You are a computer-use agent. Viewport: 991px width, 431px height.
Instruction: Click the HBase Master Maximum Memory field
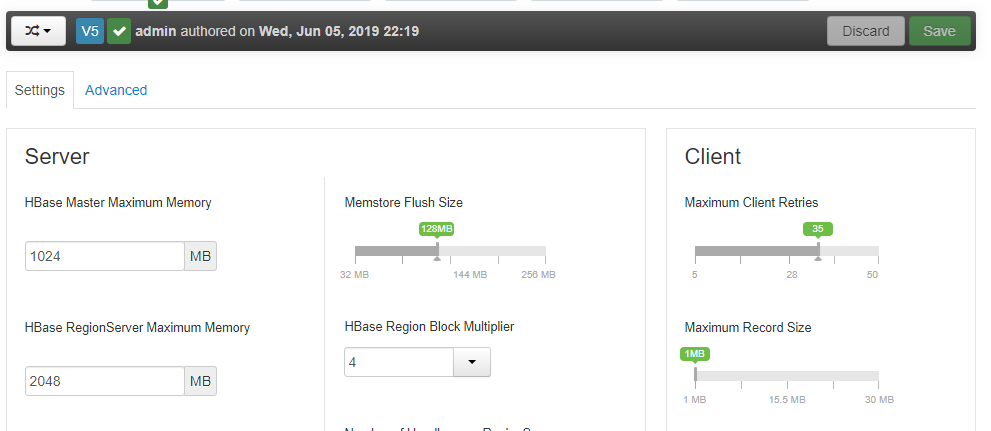[x=105, y=256]
